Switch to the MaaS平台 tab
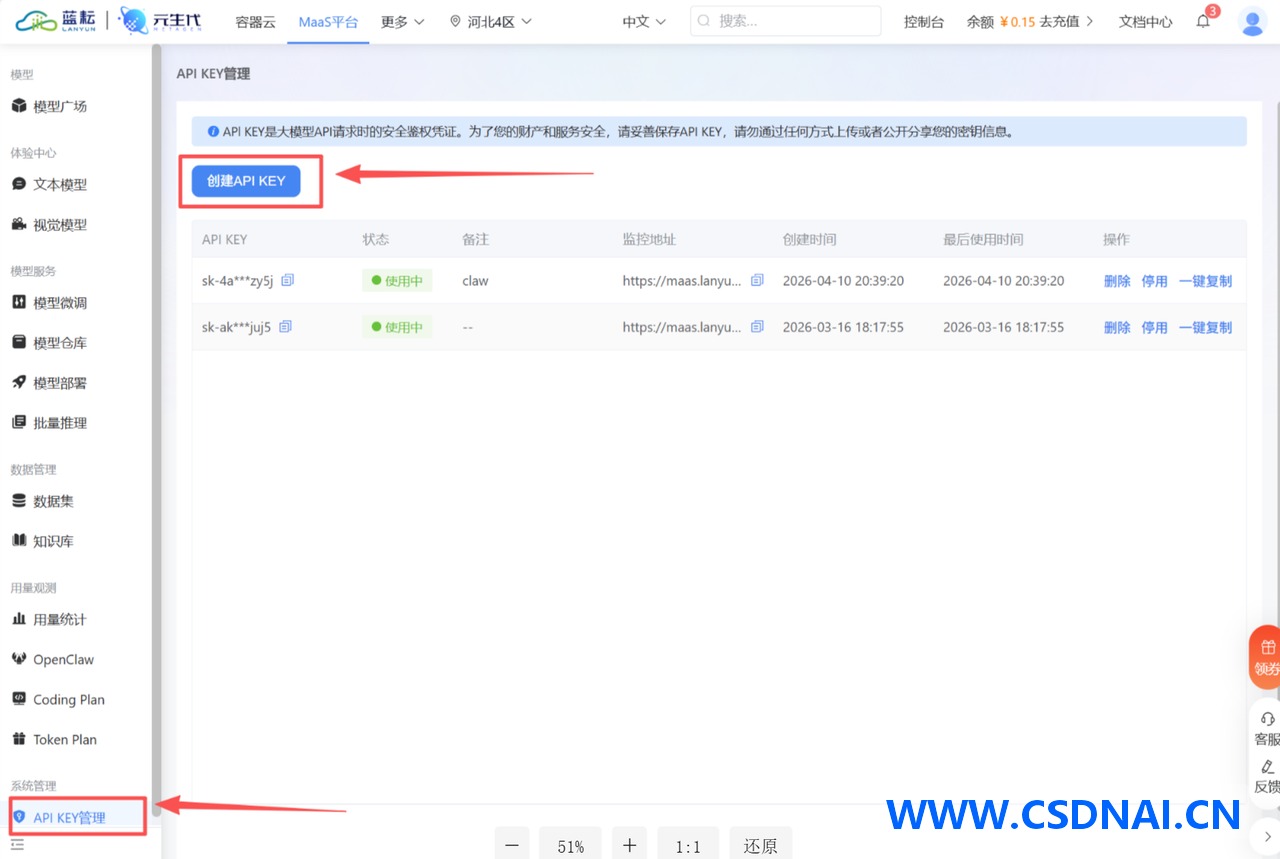The height and width of the screenshot is (859, 1280). pyautogui.click(x=328, y=22)
